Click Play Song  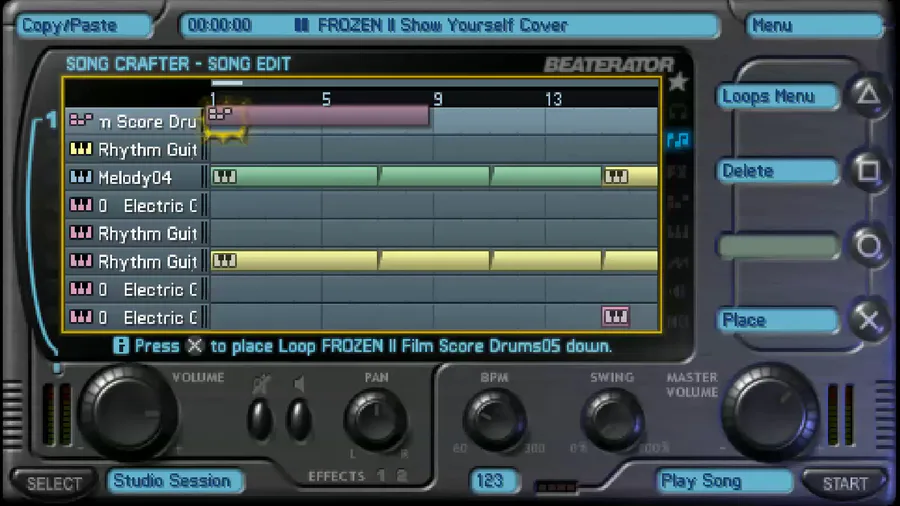tap(724, 481)
